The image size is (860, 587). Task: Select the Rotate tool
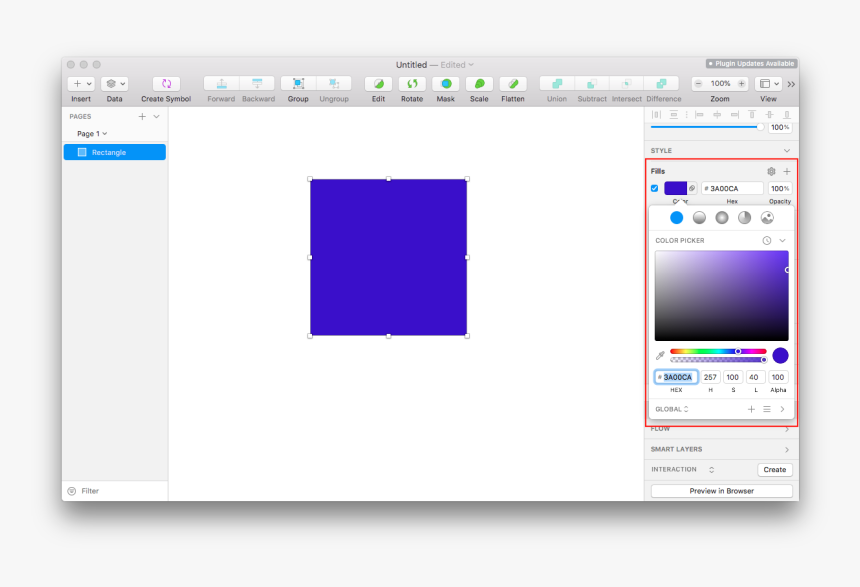click(x=412, y=83)
